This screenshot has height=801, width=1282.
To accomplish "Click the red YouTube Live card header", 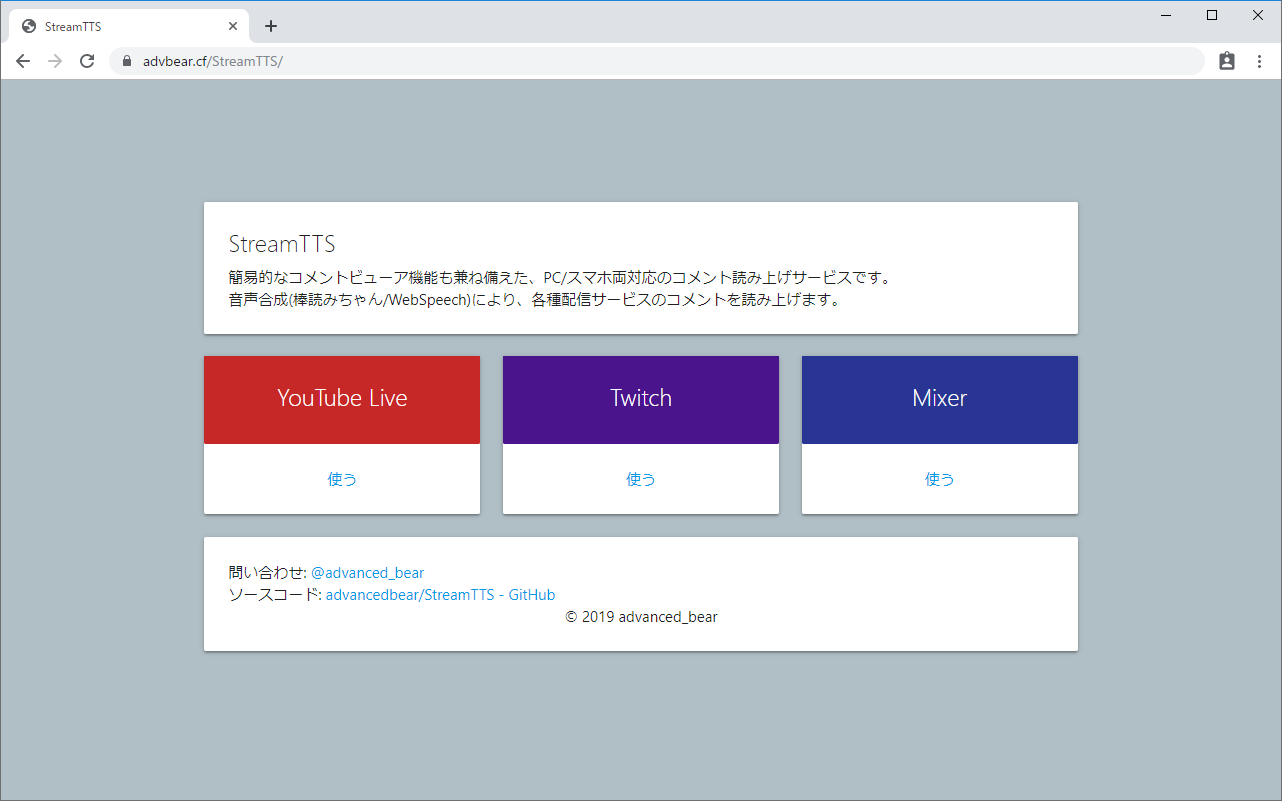I will click(x=342, y=399).
